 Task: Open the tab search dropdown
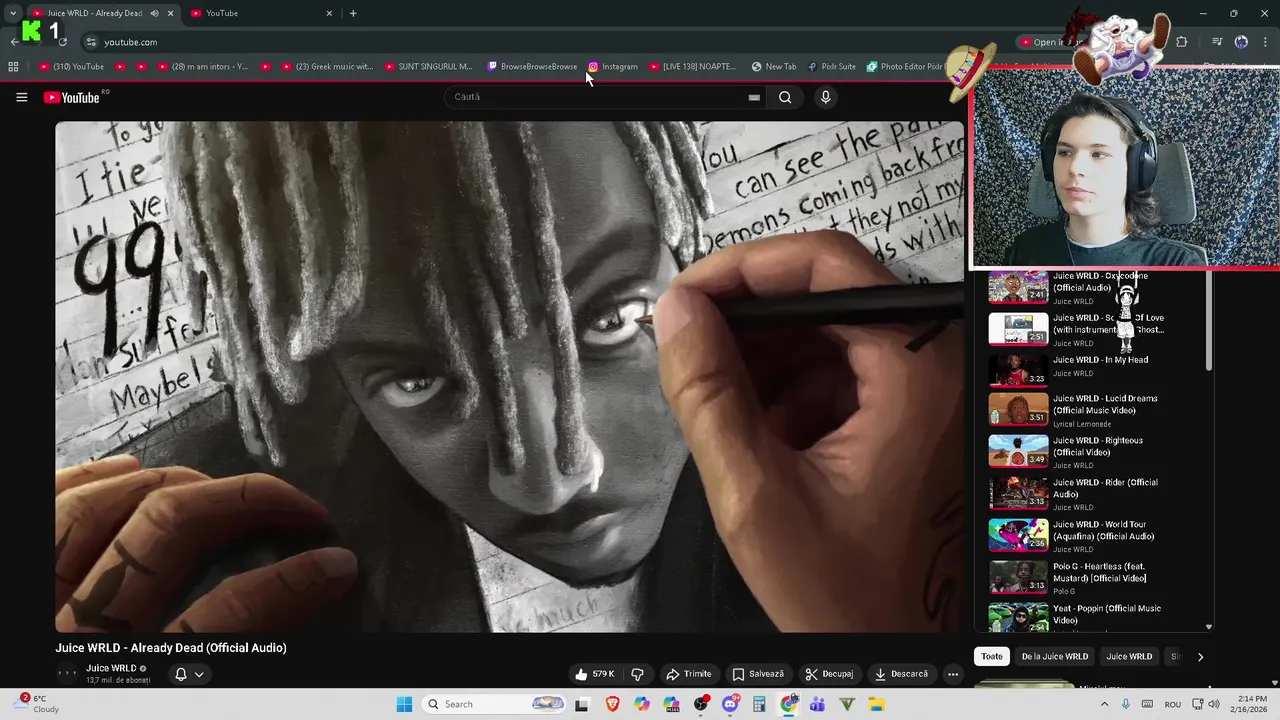click(x=13, y=13)
